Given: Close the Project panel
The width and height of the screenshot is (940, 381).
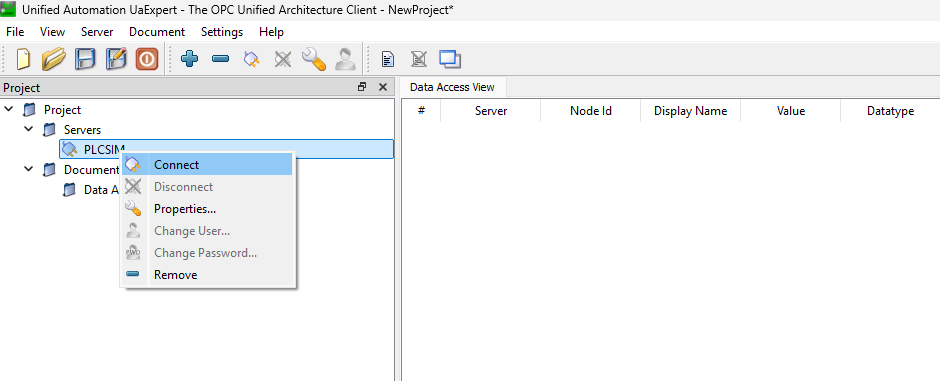Looking at the screenshot, I should tap(383, 87).
